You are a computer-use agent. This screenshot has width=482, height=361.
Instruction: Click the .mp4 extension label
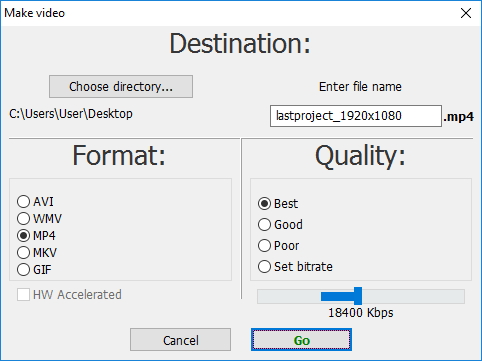(x=458, y=117)
